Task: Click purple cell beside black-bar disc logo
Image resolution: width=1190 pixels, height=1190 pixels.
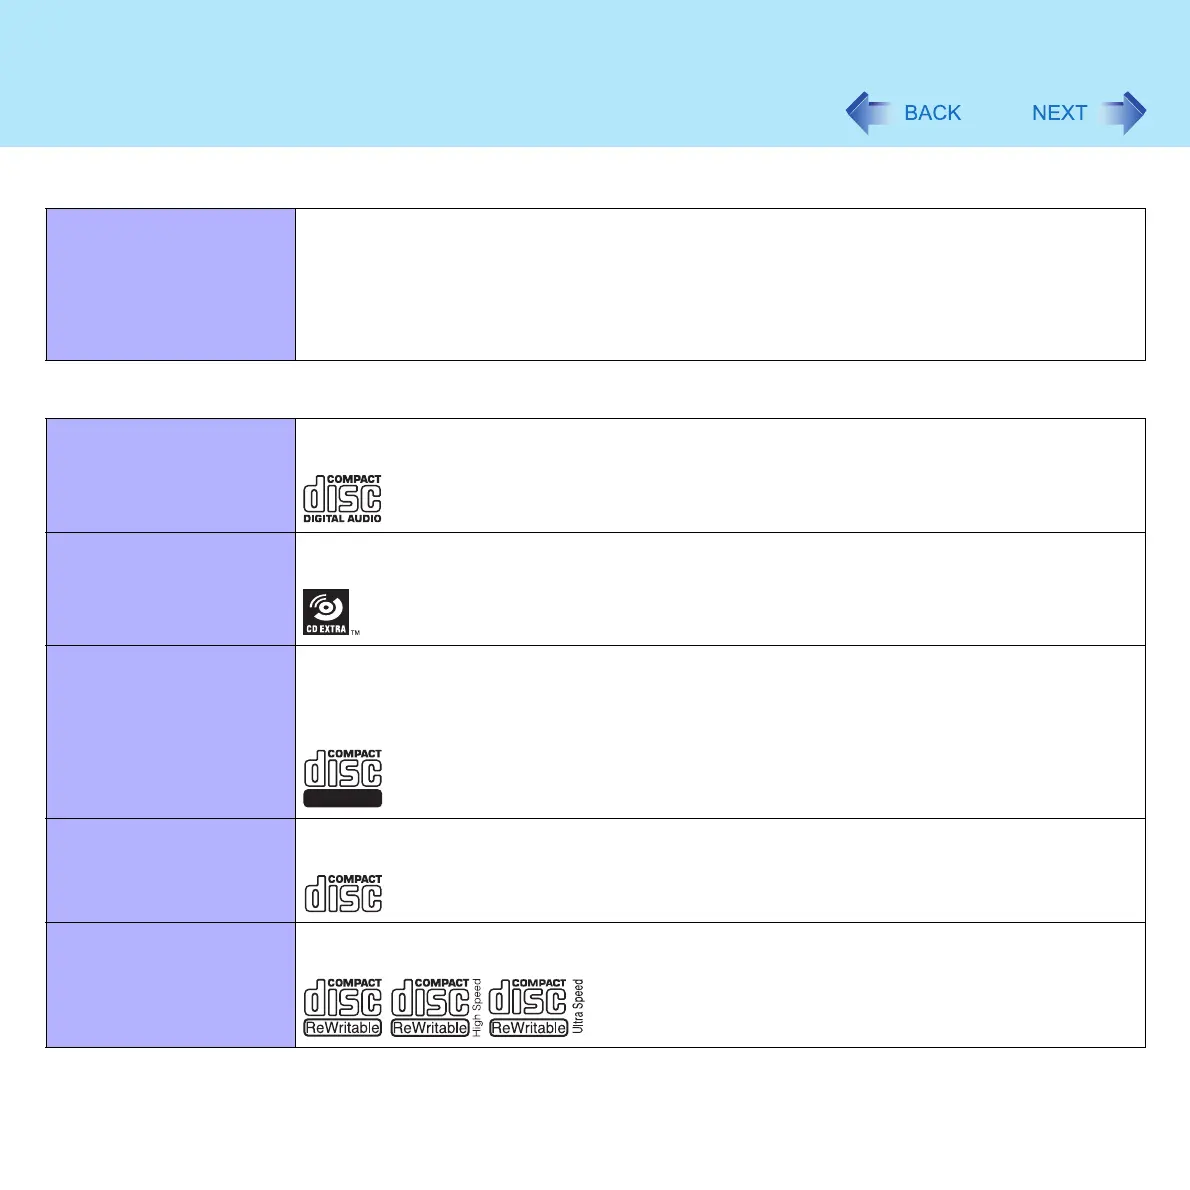Action: (171, 732)
